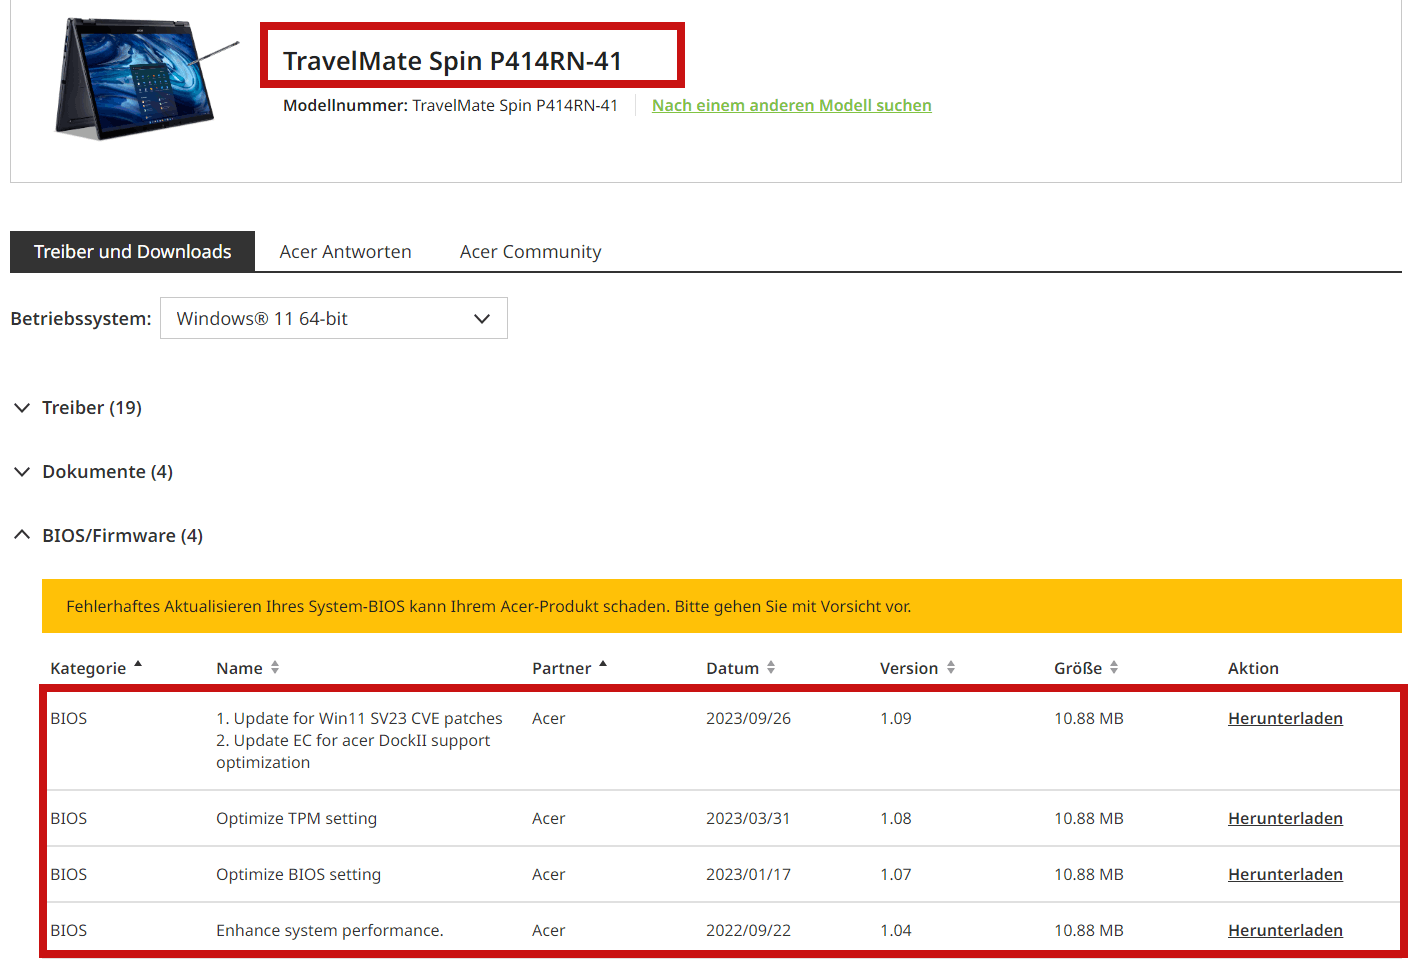The image size is (1418, 961).
Task: Collapse the 'BIOS/Firmware (4)' section
Action: click(x=108, y=536)
